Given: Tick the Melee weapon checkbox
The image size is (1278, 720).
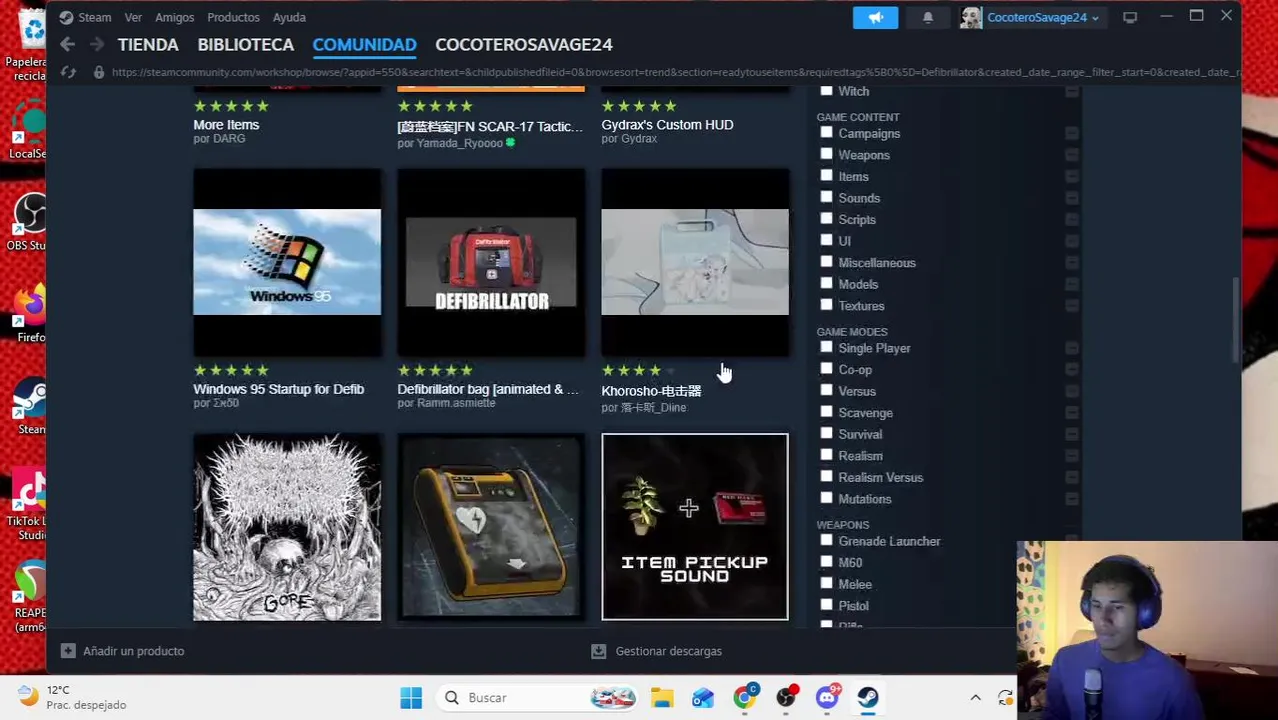Looking at the screenshot, I should point(826,583).
